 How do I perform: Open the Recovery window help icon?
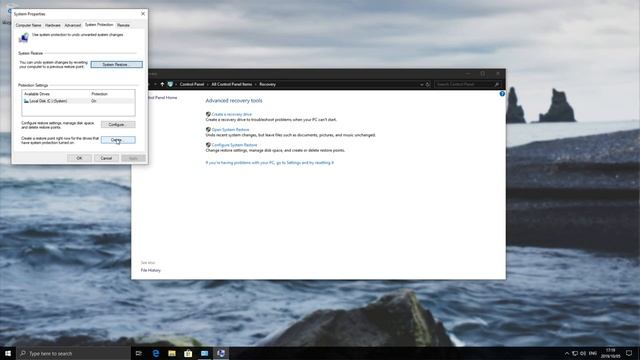[x=502, y=94]
